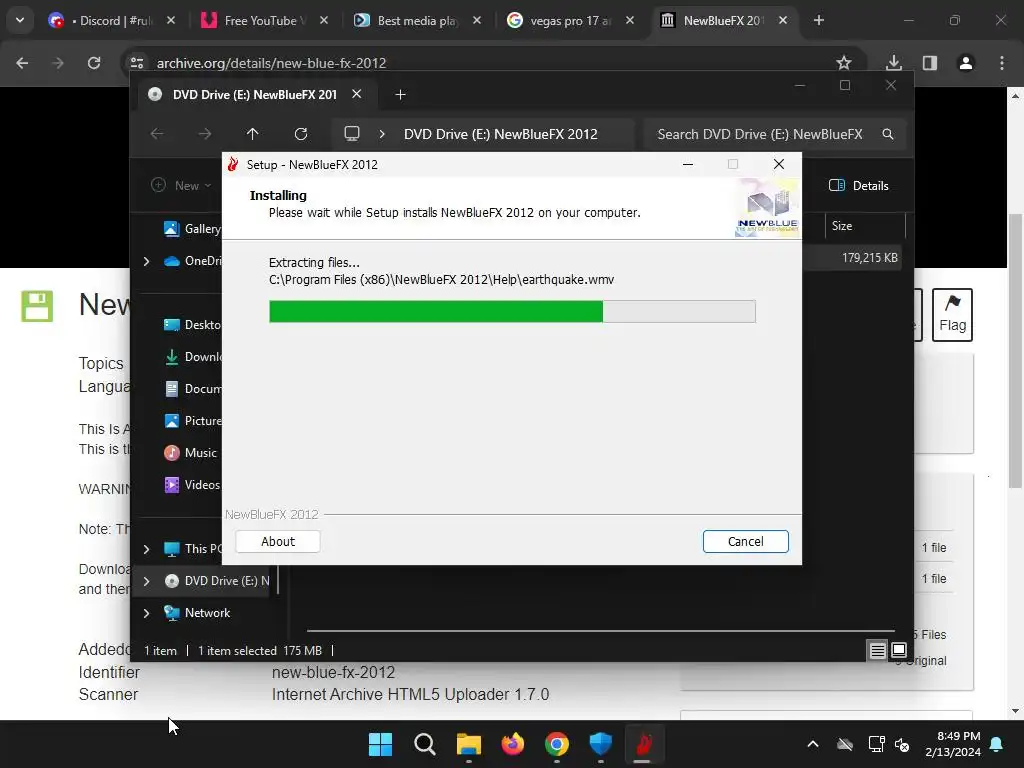Open the About button in Setup

[x=278, y=541]
